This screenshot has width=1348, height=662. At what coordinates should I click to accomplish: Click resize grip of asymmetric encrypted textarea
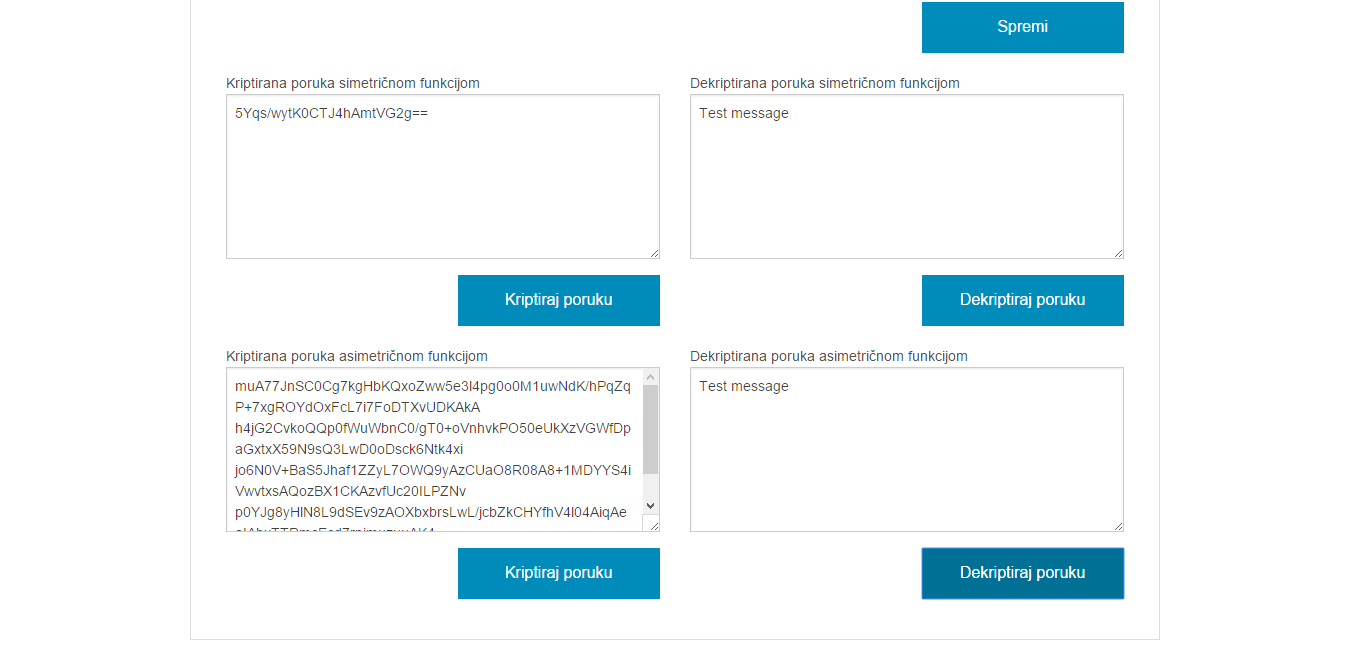[653, 525]
